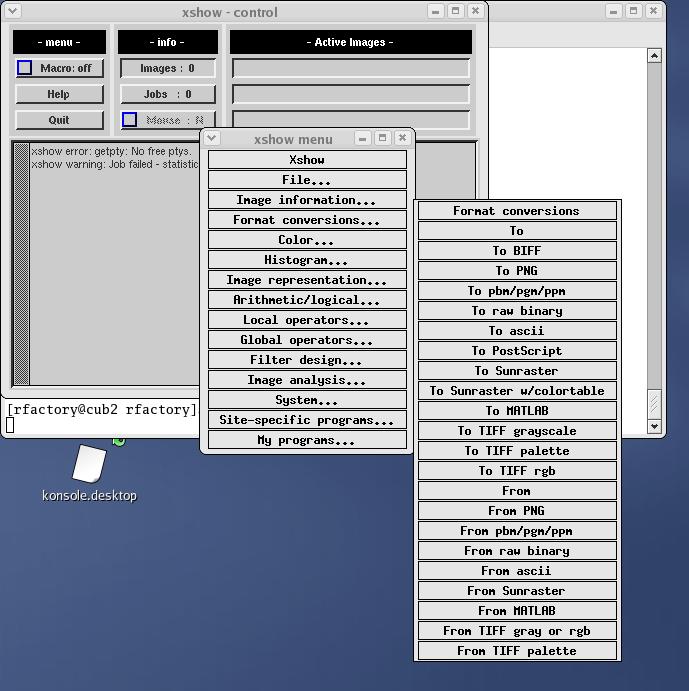This screenshot has height=691, width=689.
Task: Open the xshow menu window dropdown icon
Action: (213, 139)
